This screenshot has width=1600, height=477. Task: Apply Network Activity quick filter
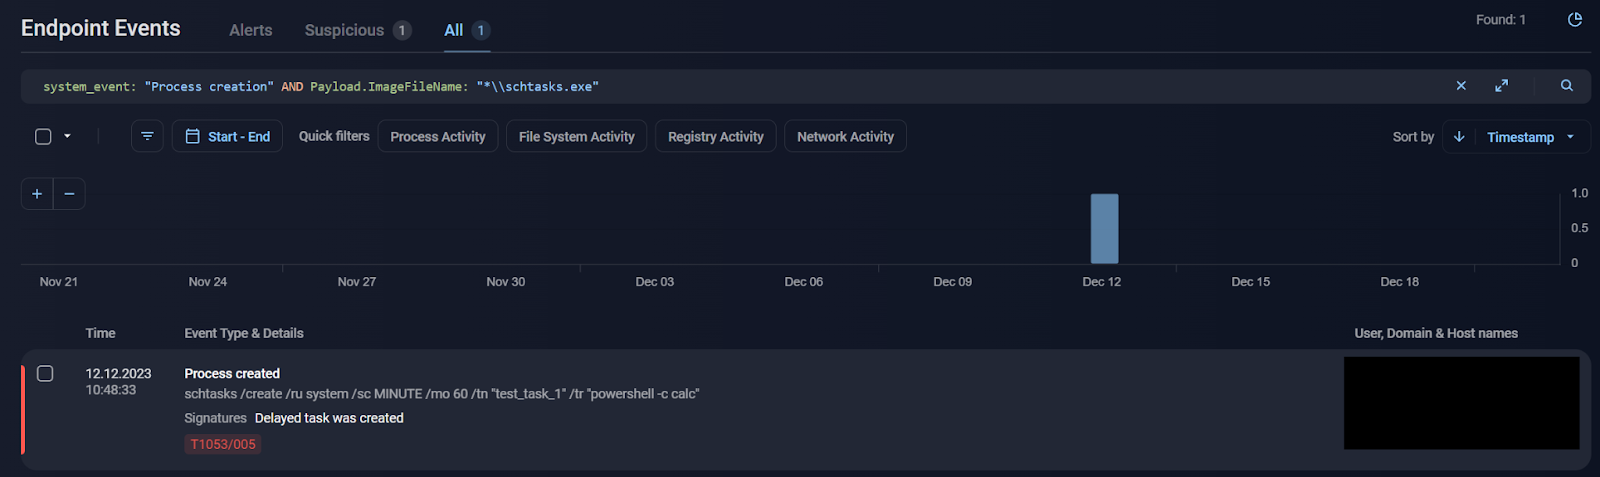pos(846,136)
